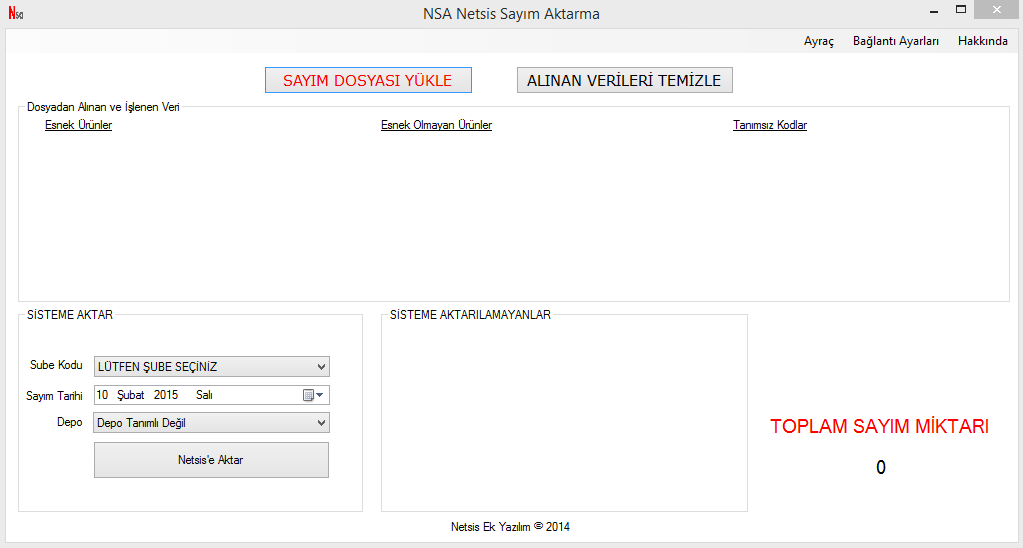Open the Ayraç menu
This screenshot has width=1023, height=548.
819,41
